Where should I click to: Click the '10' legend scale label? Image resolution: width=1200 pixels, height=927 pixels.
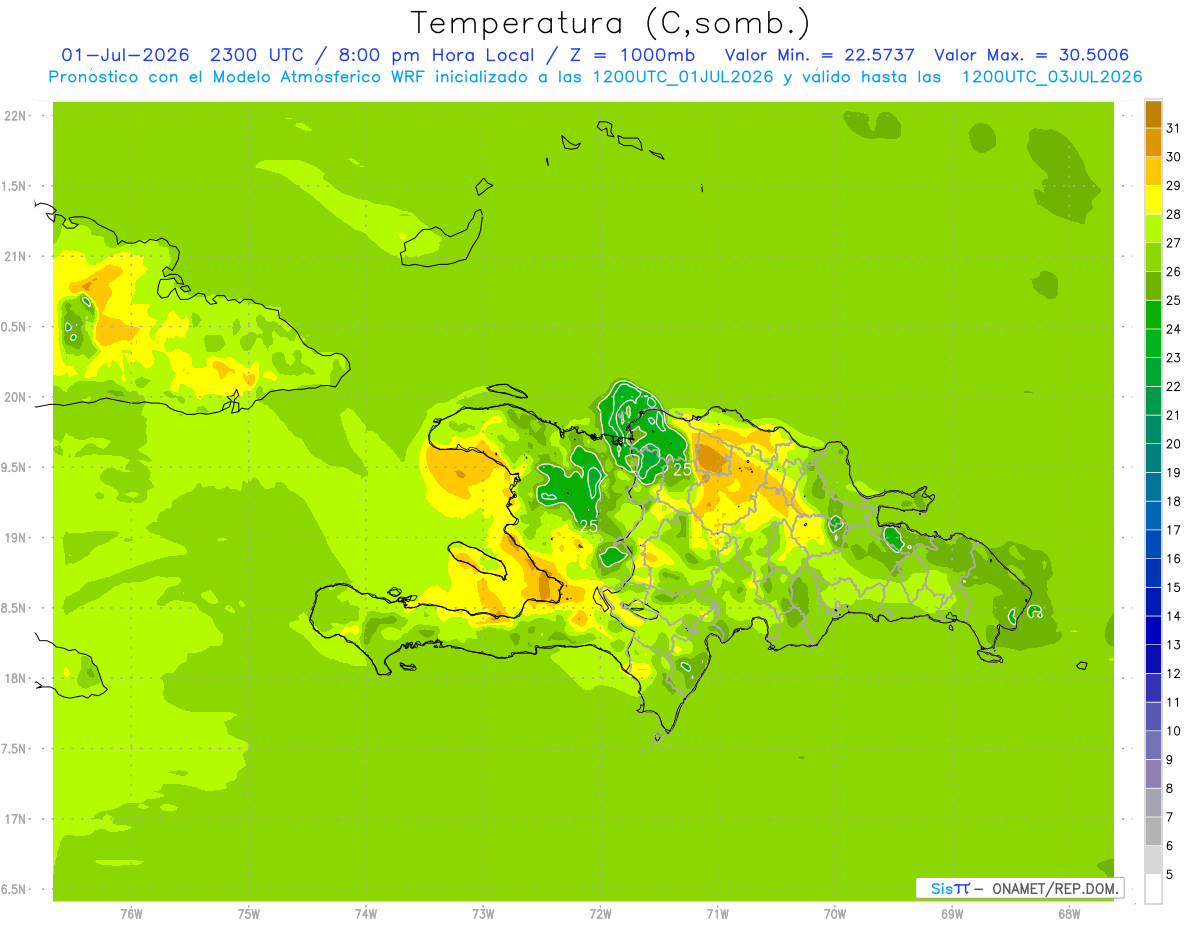1173,731
